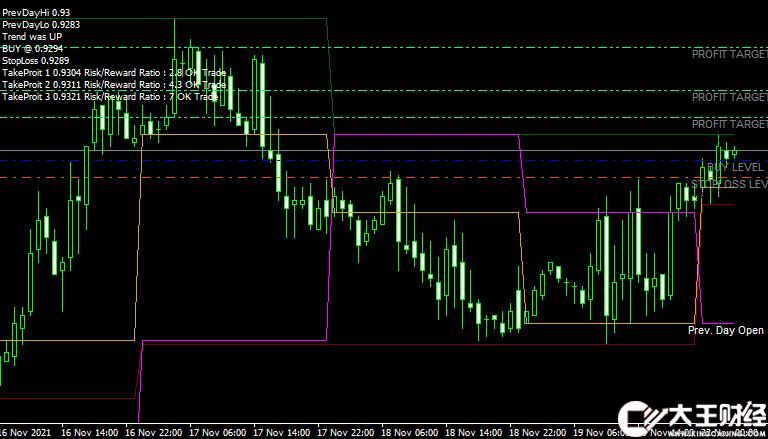Click the "PrevDayLo 0.9283" info line
The width and height of the screenshot is (768, 439).
pos(41,24)
